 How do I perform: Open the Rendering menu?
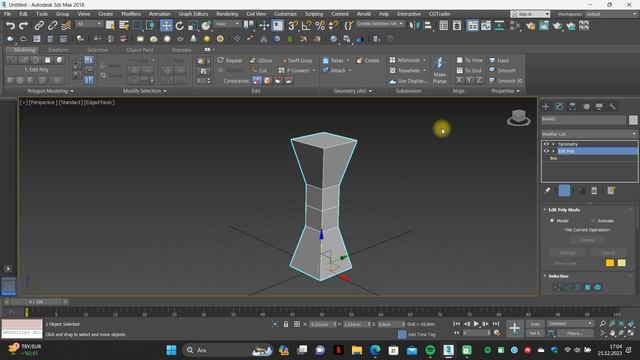click(227, 14)
